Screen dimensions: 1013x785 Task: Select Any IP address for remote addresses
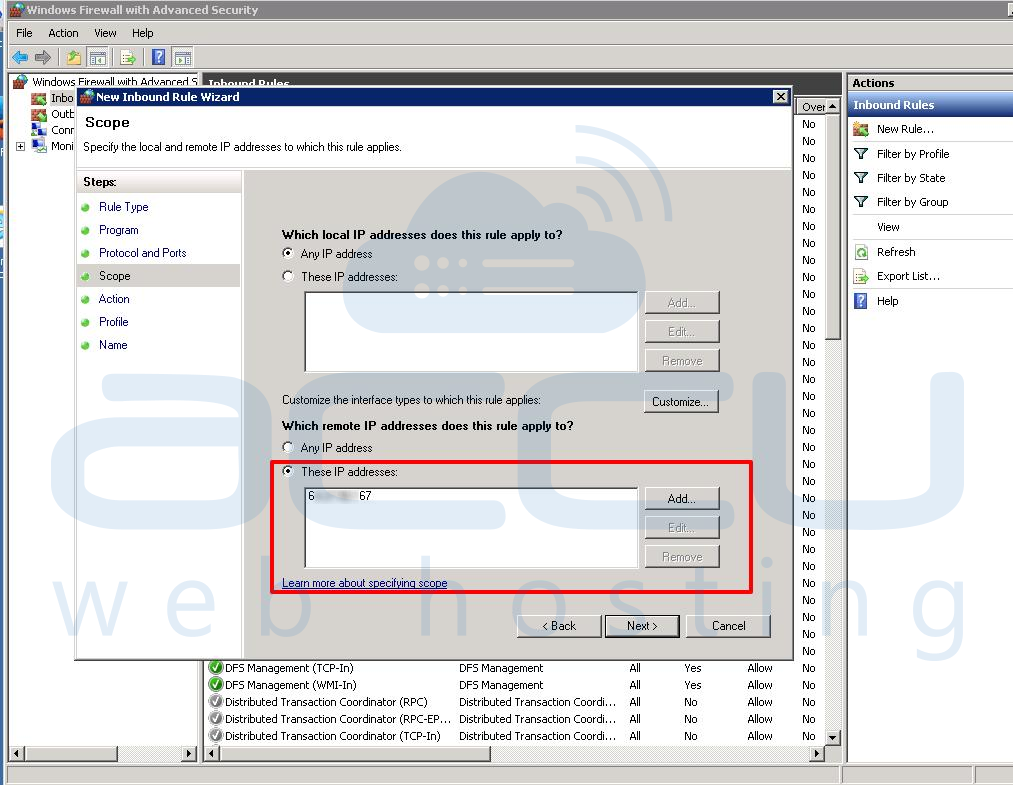tap(288, 447)
